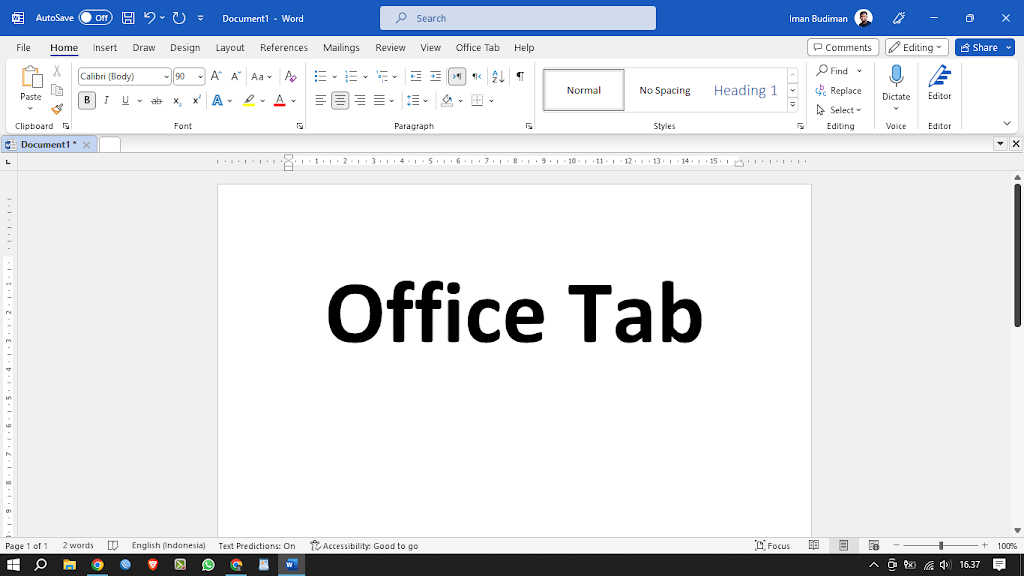Screen dimensions: 1024x576
Task: Open the Calibri (Body) font name dropdown
Action: 167,77
